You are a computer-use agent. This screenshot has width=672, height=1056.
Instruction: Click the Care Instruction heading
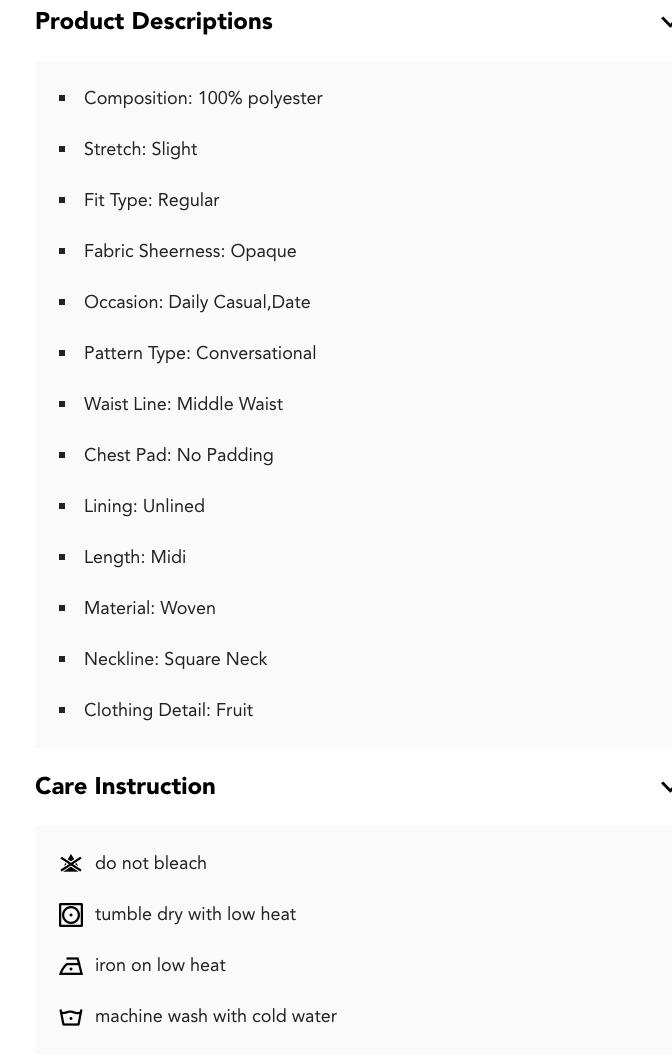[x=125, y=787]
